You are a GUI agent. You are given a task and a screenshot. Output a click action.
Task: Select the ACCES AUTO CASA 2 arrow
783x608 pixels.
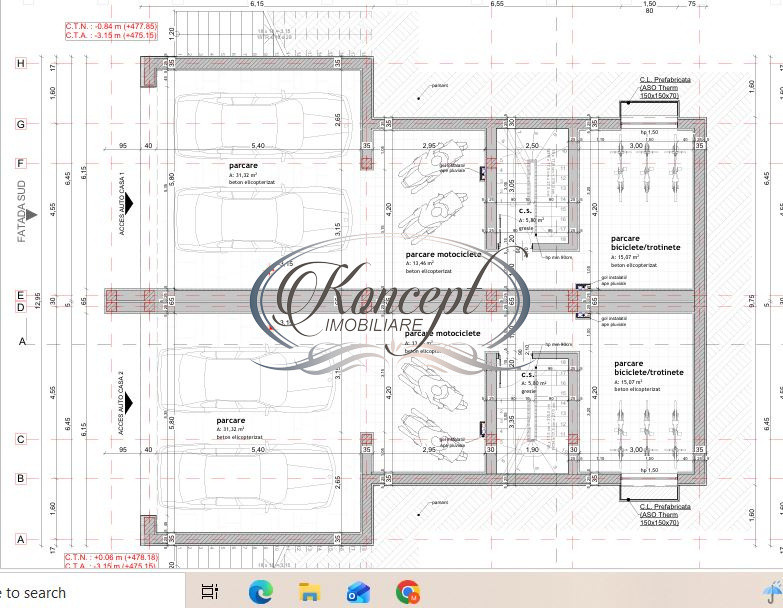(x=127, y=404)
